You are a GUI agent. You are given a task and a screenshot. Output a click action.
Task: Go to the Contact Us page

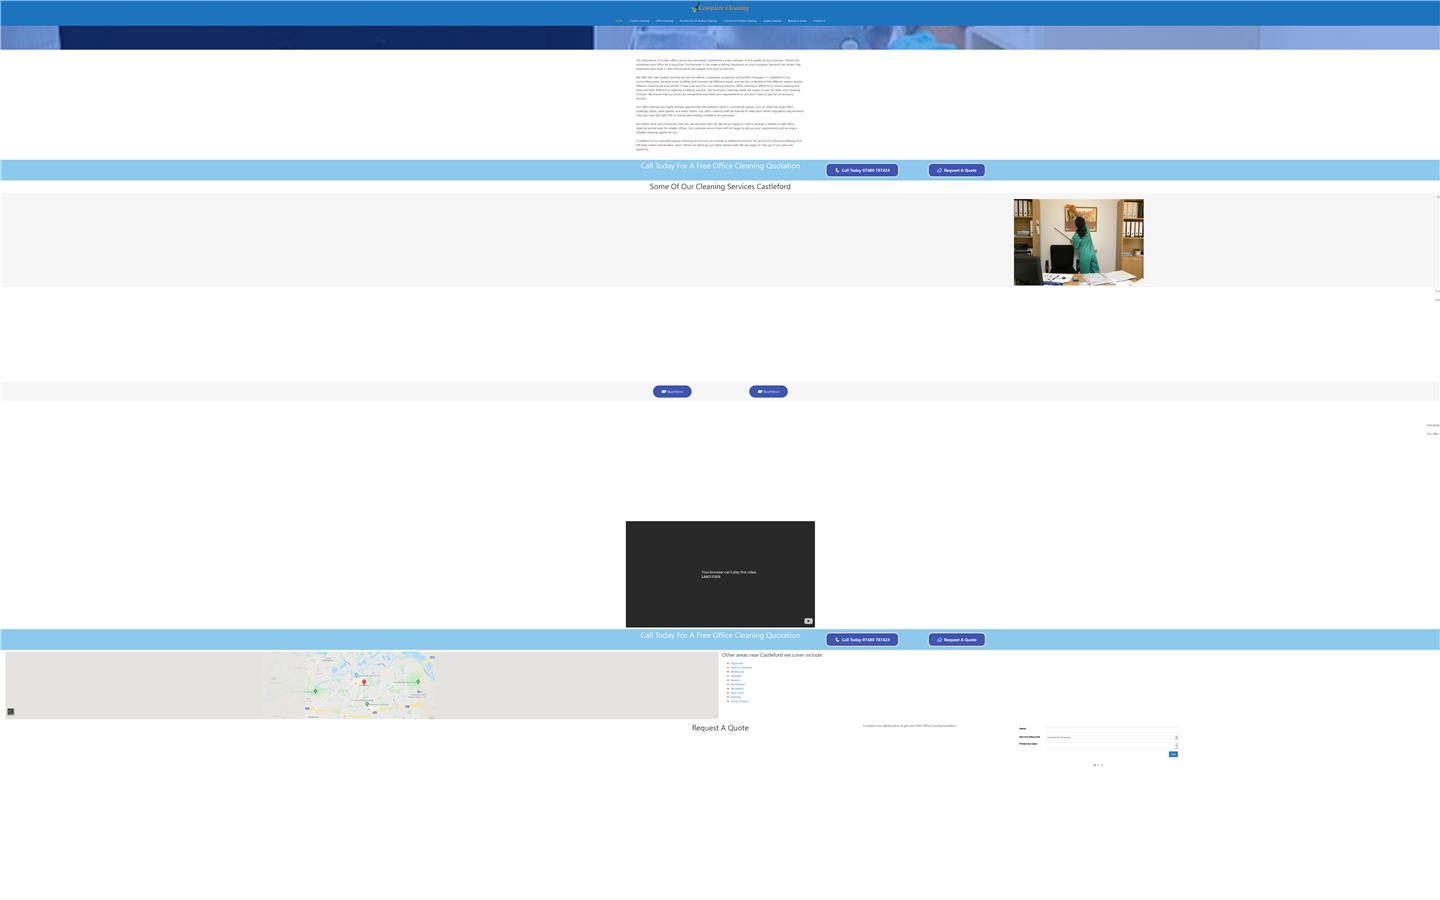[819, 21]
